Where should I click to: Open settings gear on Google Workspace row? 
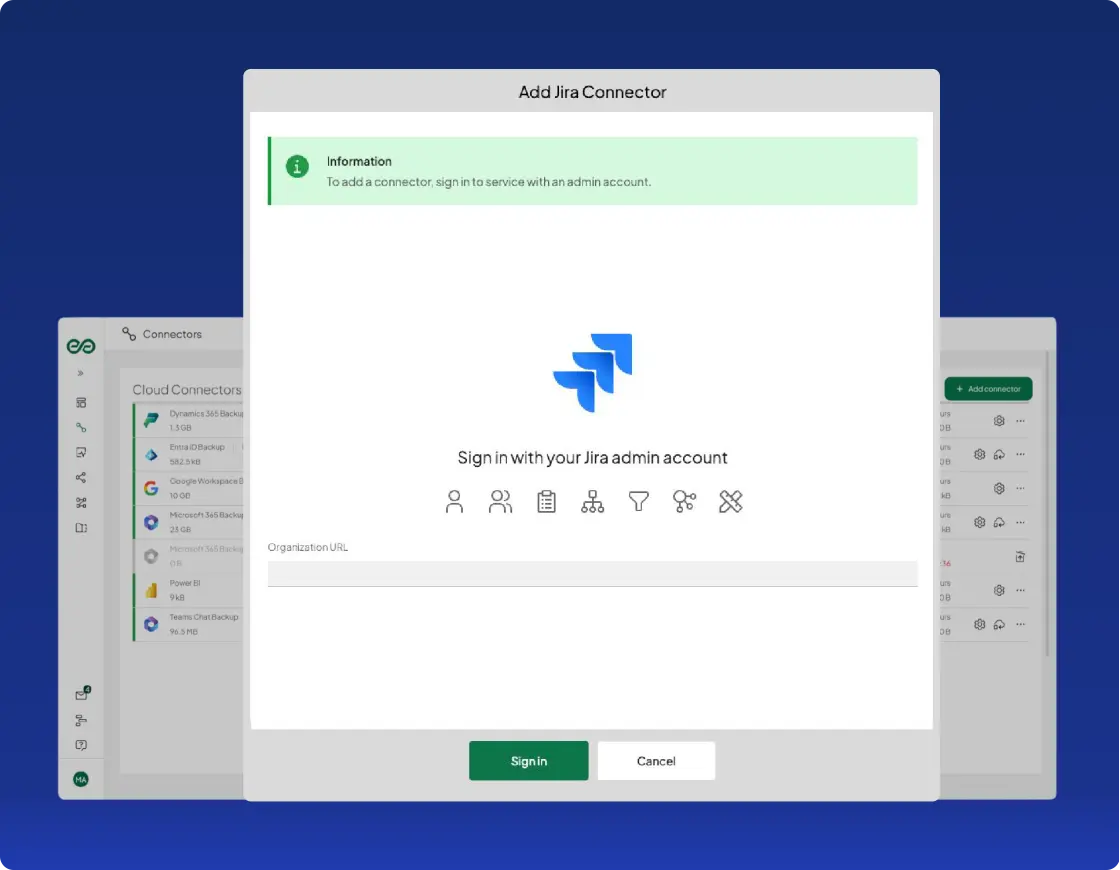[999, 489]
